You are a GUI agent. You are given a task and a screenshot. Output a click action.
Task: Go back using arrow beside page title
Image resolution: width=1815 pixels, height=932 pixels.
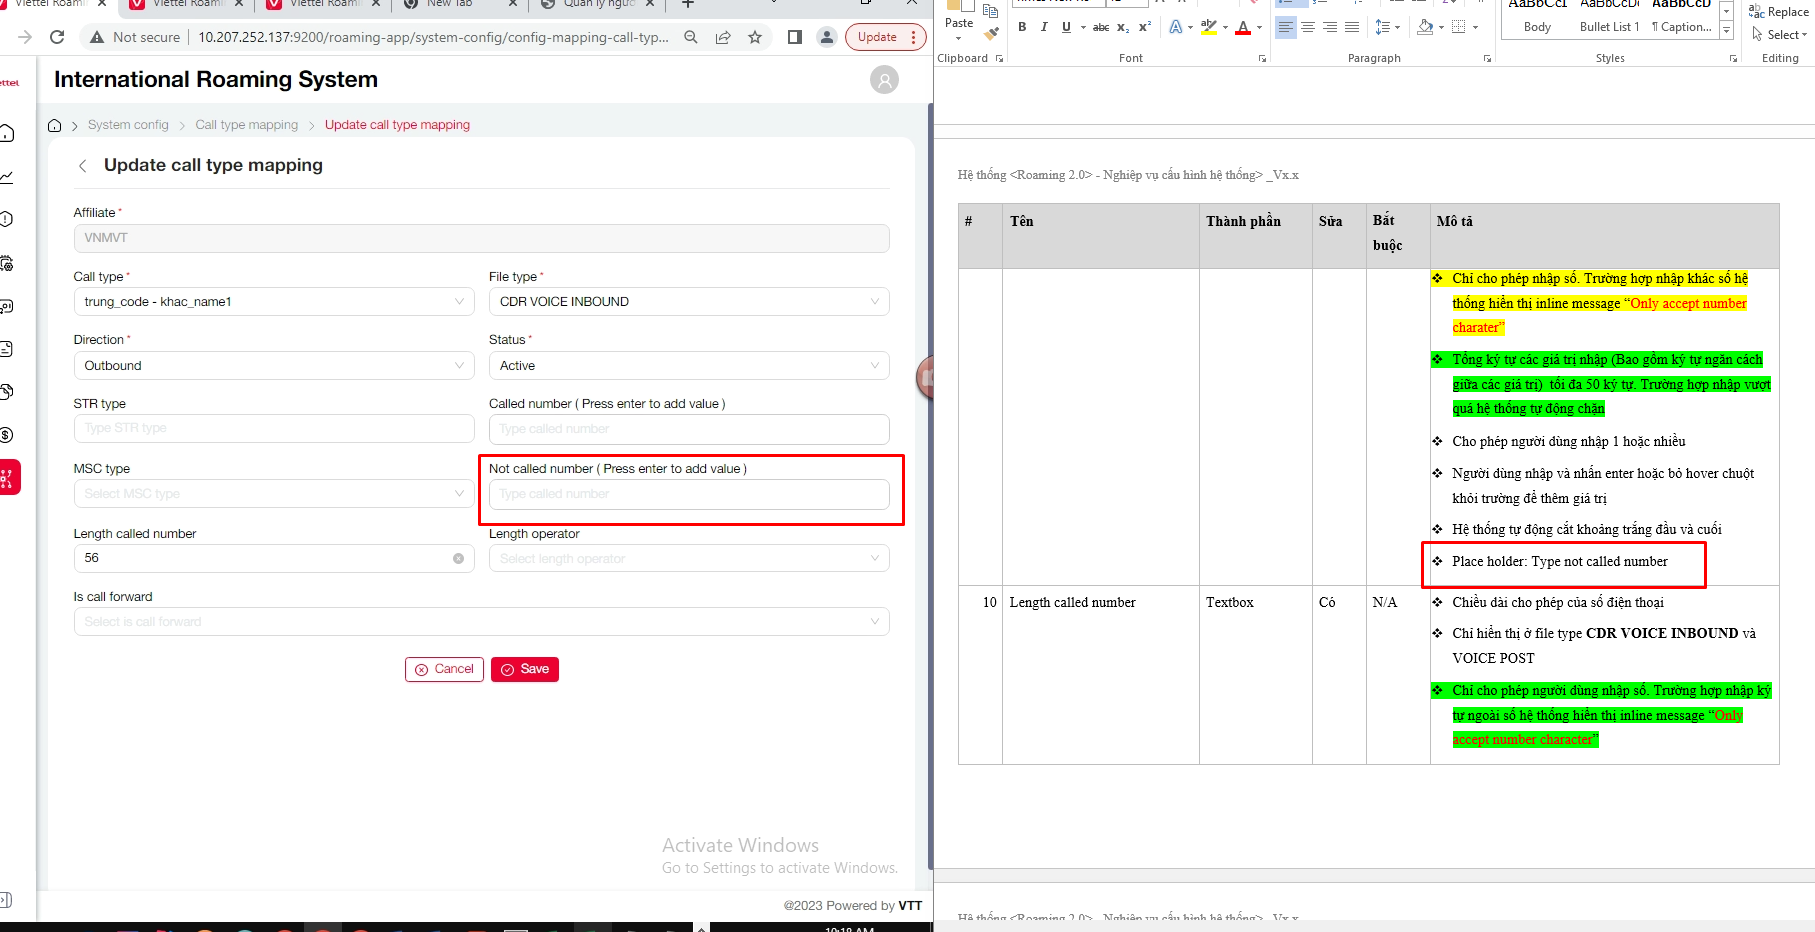[83, 166]
